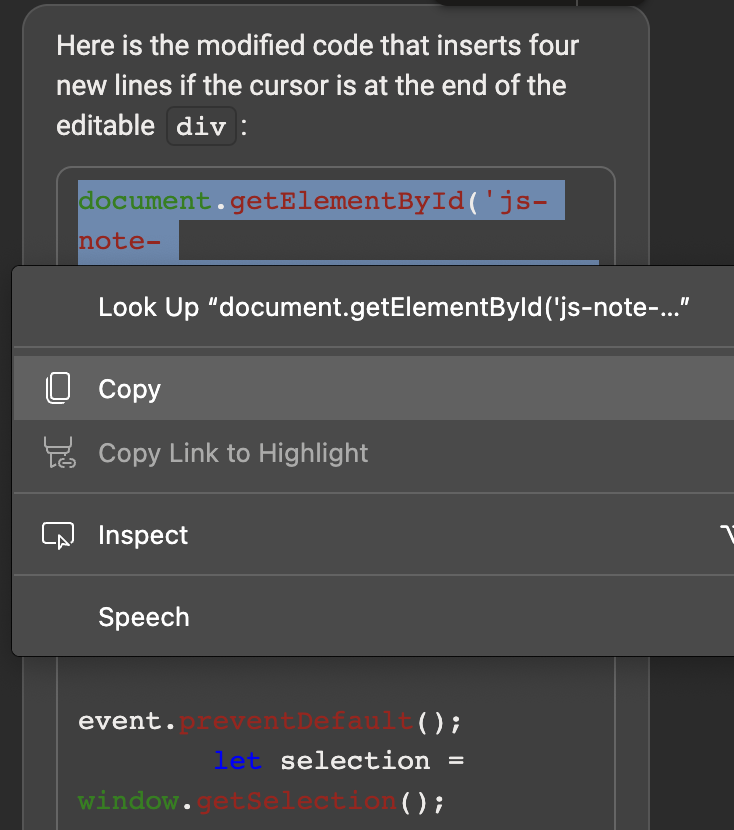Click the blue 'let' keyword
This screenshot has height=830, width=734.
237,760
